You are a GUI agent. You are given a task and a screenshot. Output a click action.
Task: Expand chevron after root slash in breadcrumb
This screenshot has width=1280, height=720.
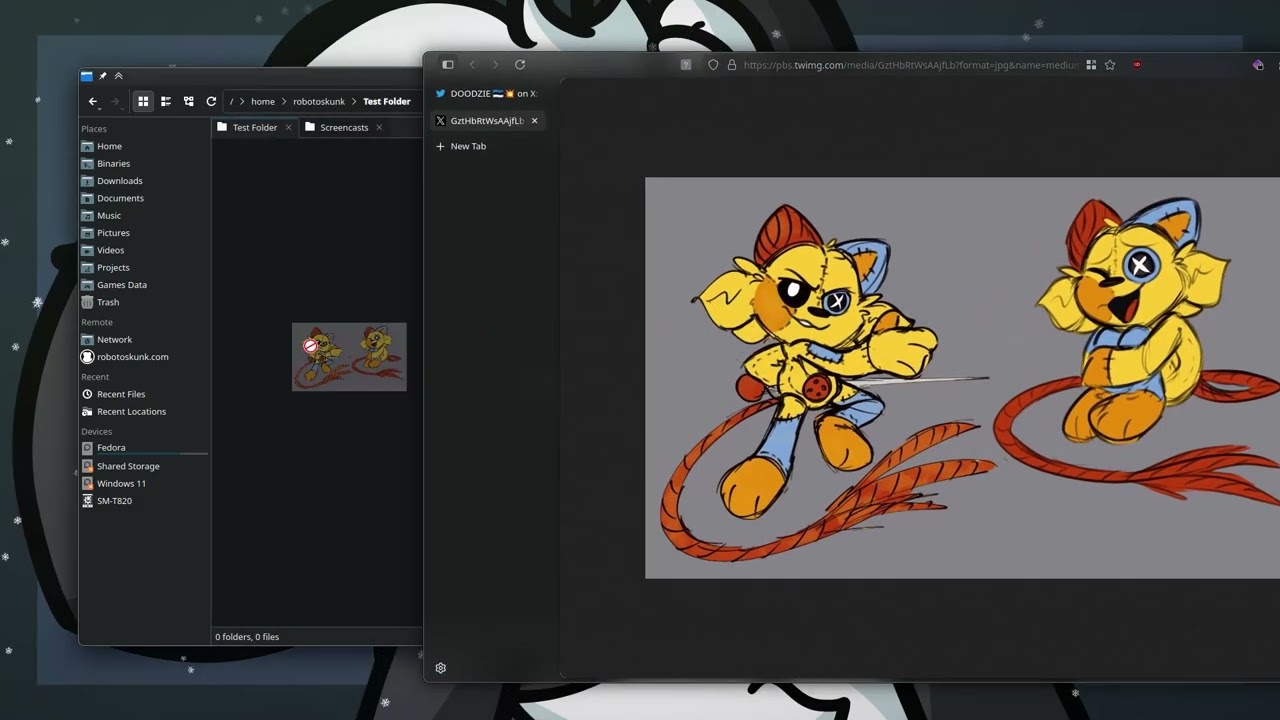242,101
